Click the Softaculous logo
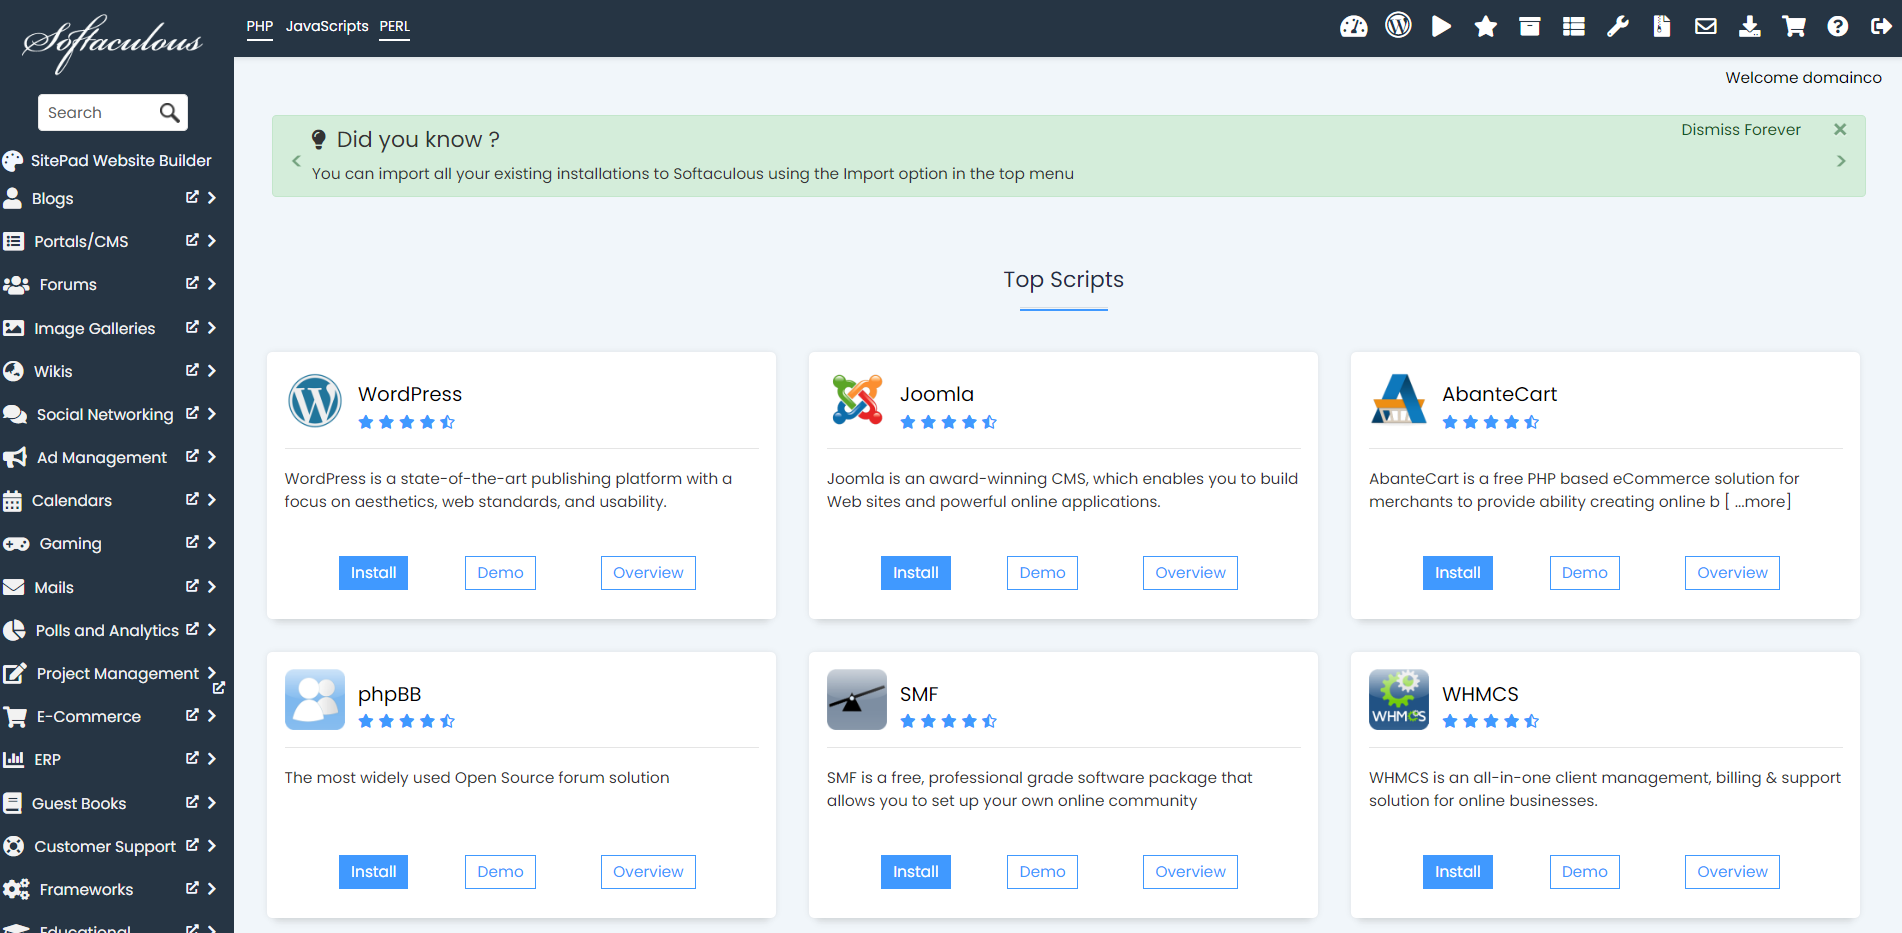This screenshot has width=1902, height=933. pyautogui.click(x=112, y=43)
